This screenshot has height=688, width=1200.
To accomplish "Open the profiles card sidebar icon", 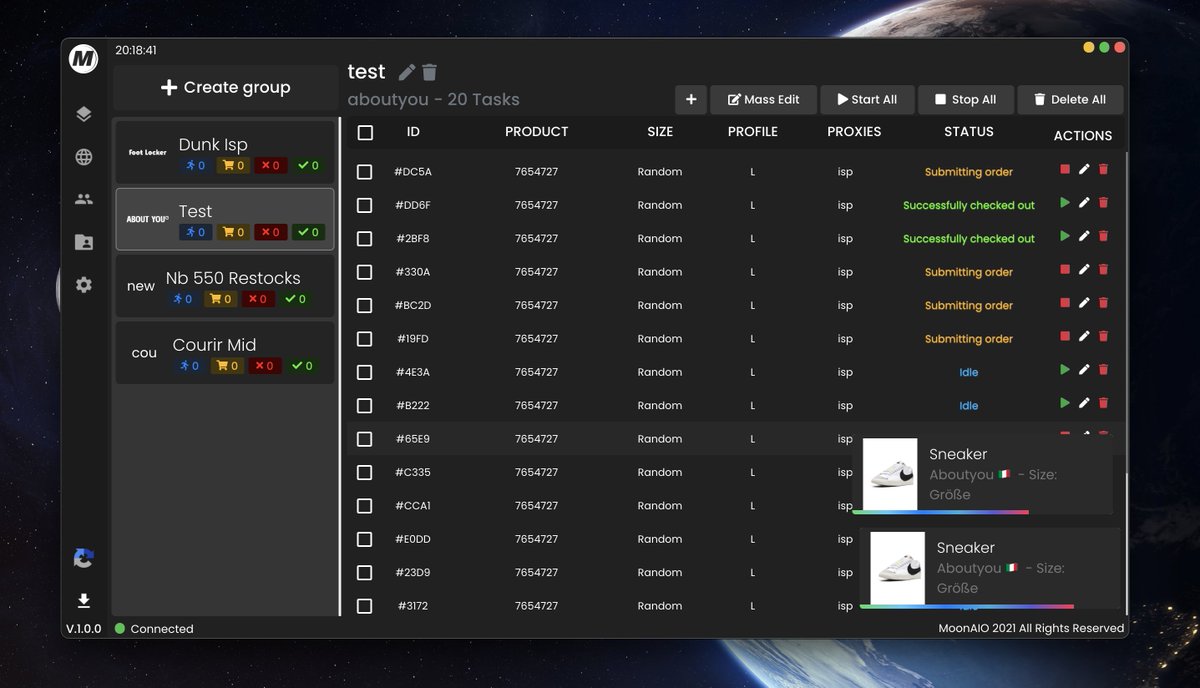I will point(84,242).
